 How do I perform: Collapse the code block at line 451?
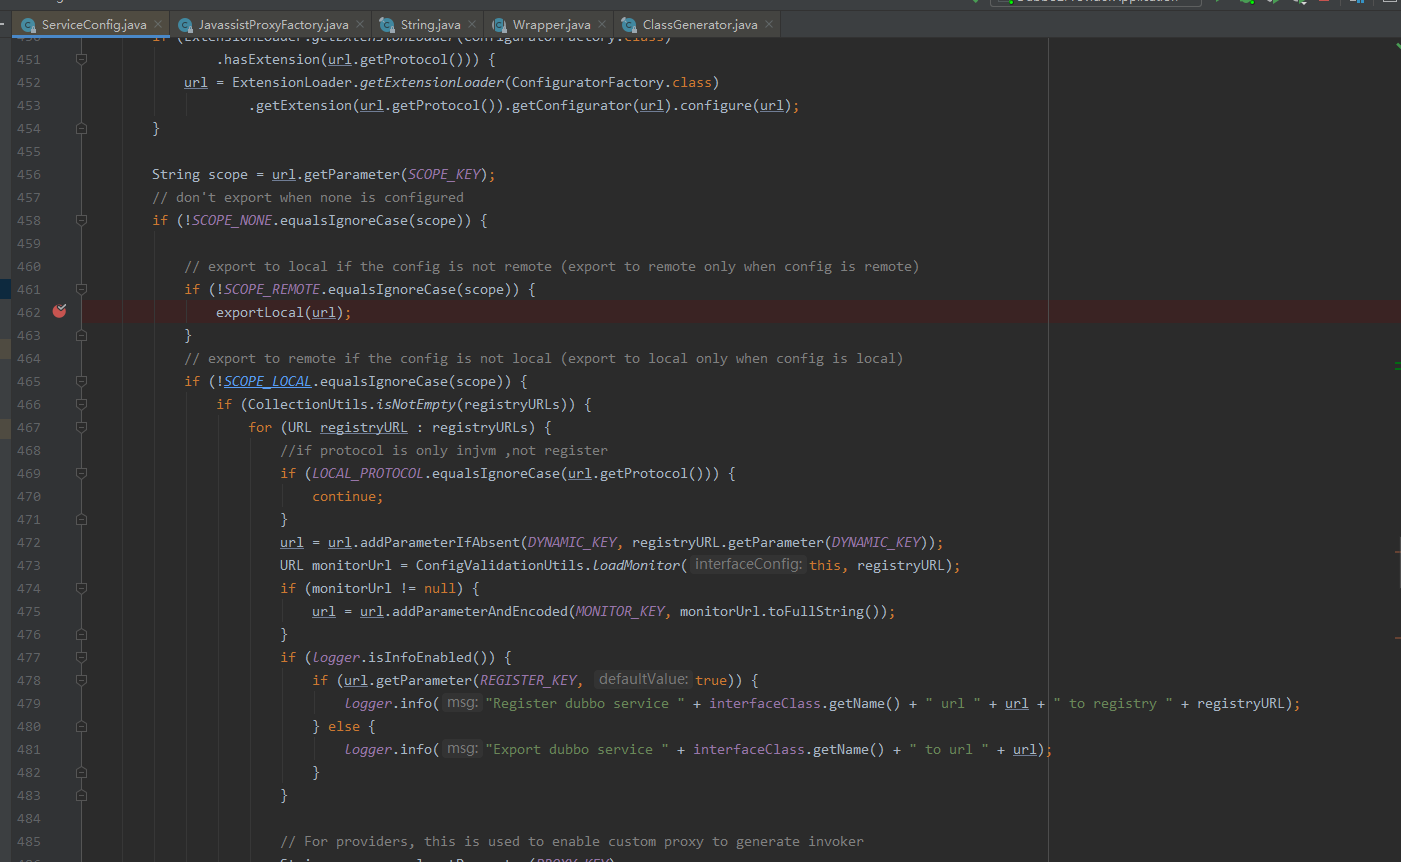81,59
